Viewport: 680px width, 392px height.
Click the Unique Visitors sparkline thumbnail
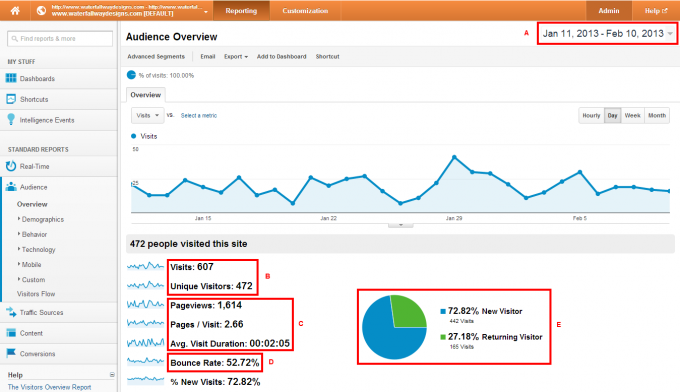coord(145,285)
